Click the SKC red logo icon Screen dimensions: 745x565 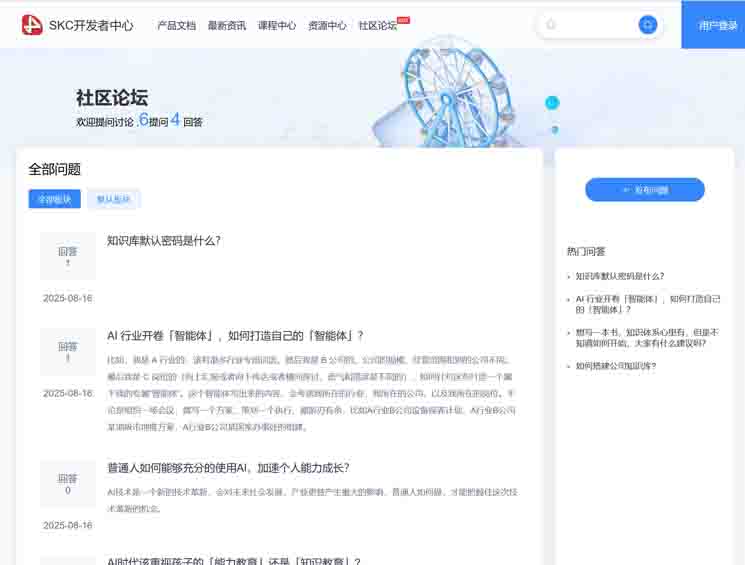[32, 25]
